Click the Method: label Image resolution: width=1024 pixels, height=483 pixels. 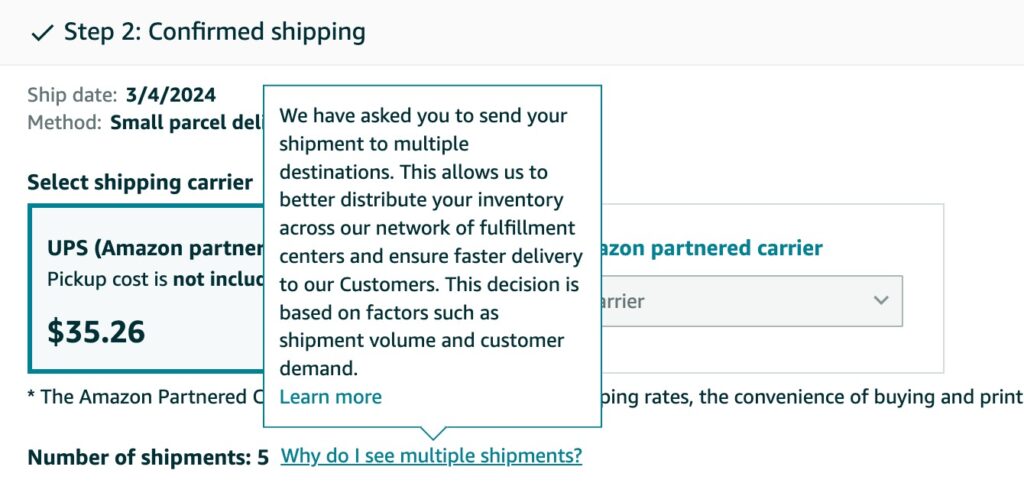[x=65, y=123]
